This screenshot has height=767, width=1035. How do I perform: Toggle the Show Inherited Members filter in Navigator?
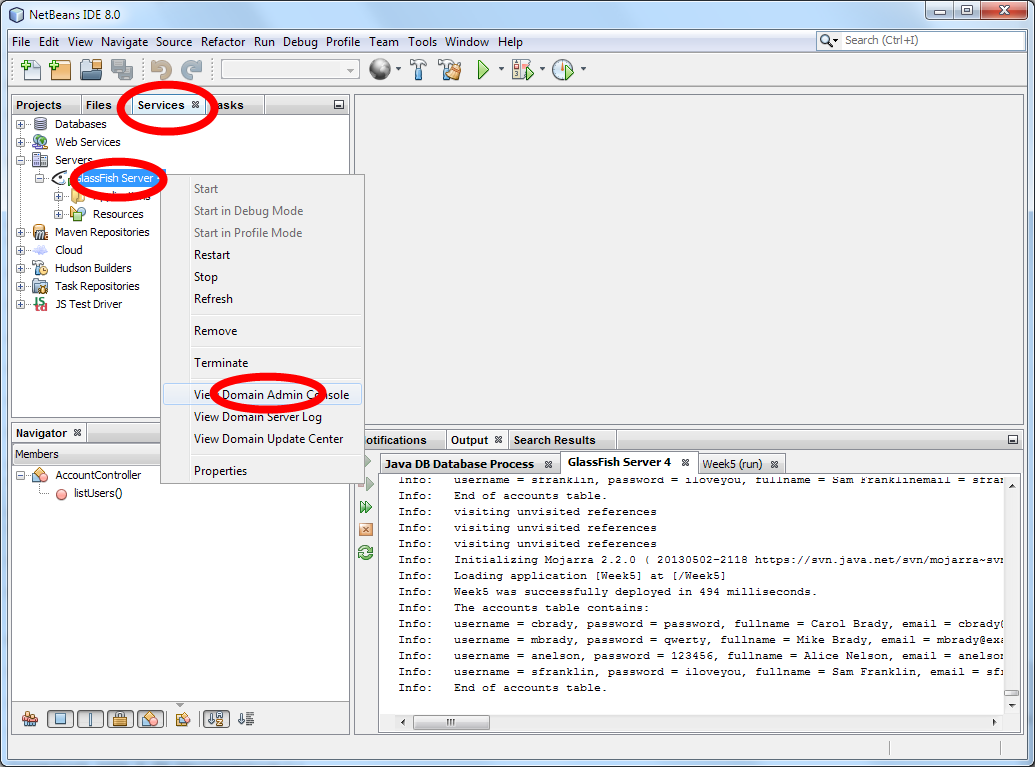click(30, 719)
